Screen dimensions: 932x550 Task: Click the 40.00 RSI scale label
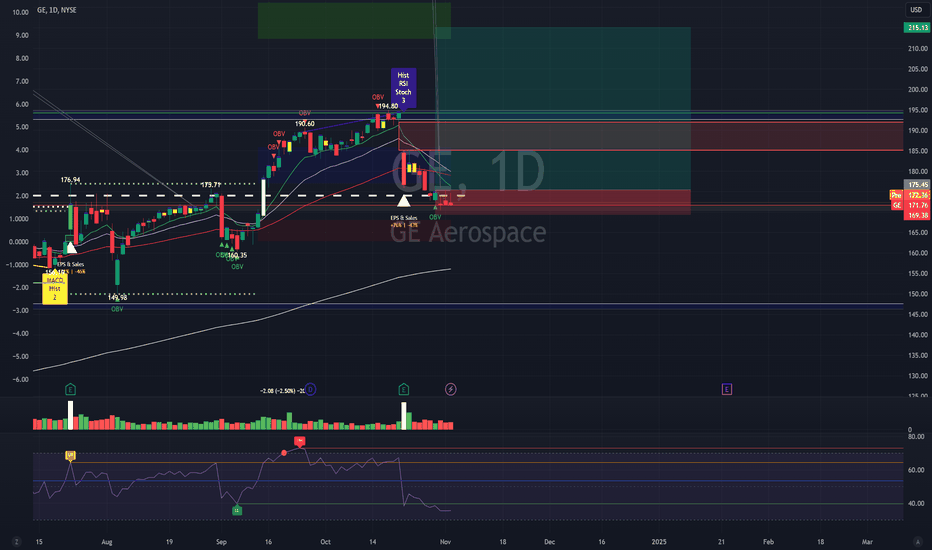[916, 504]
